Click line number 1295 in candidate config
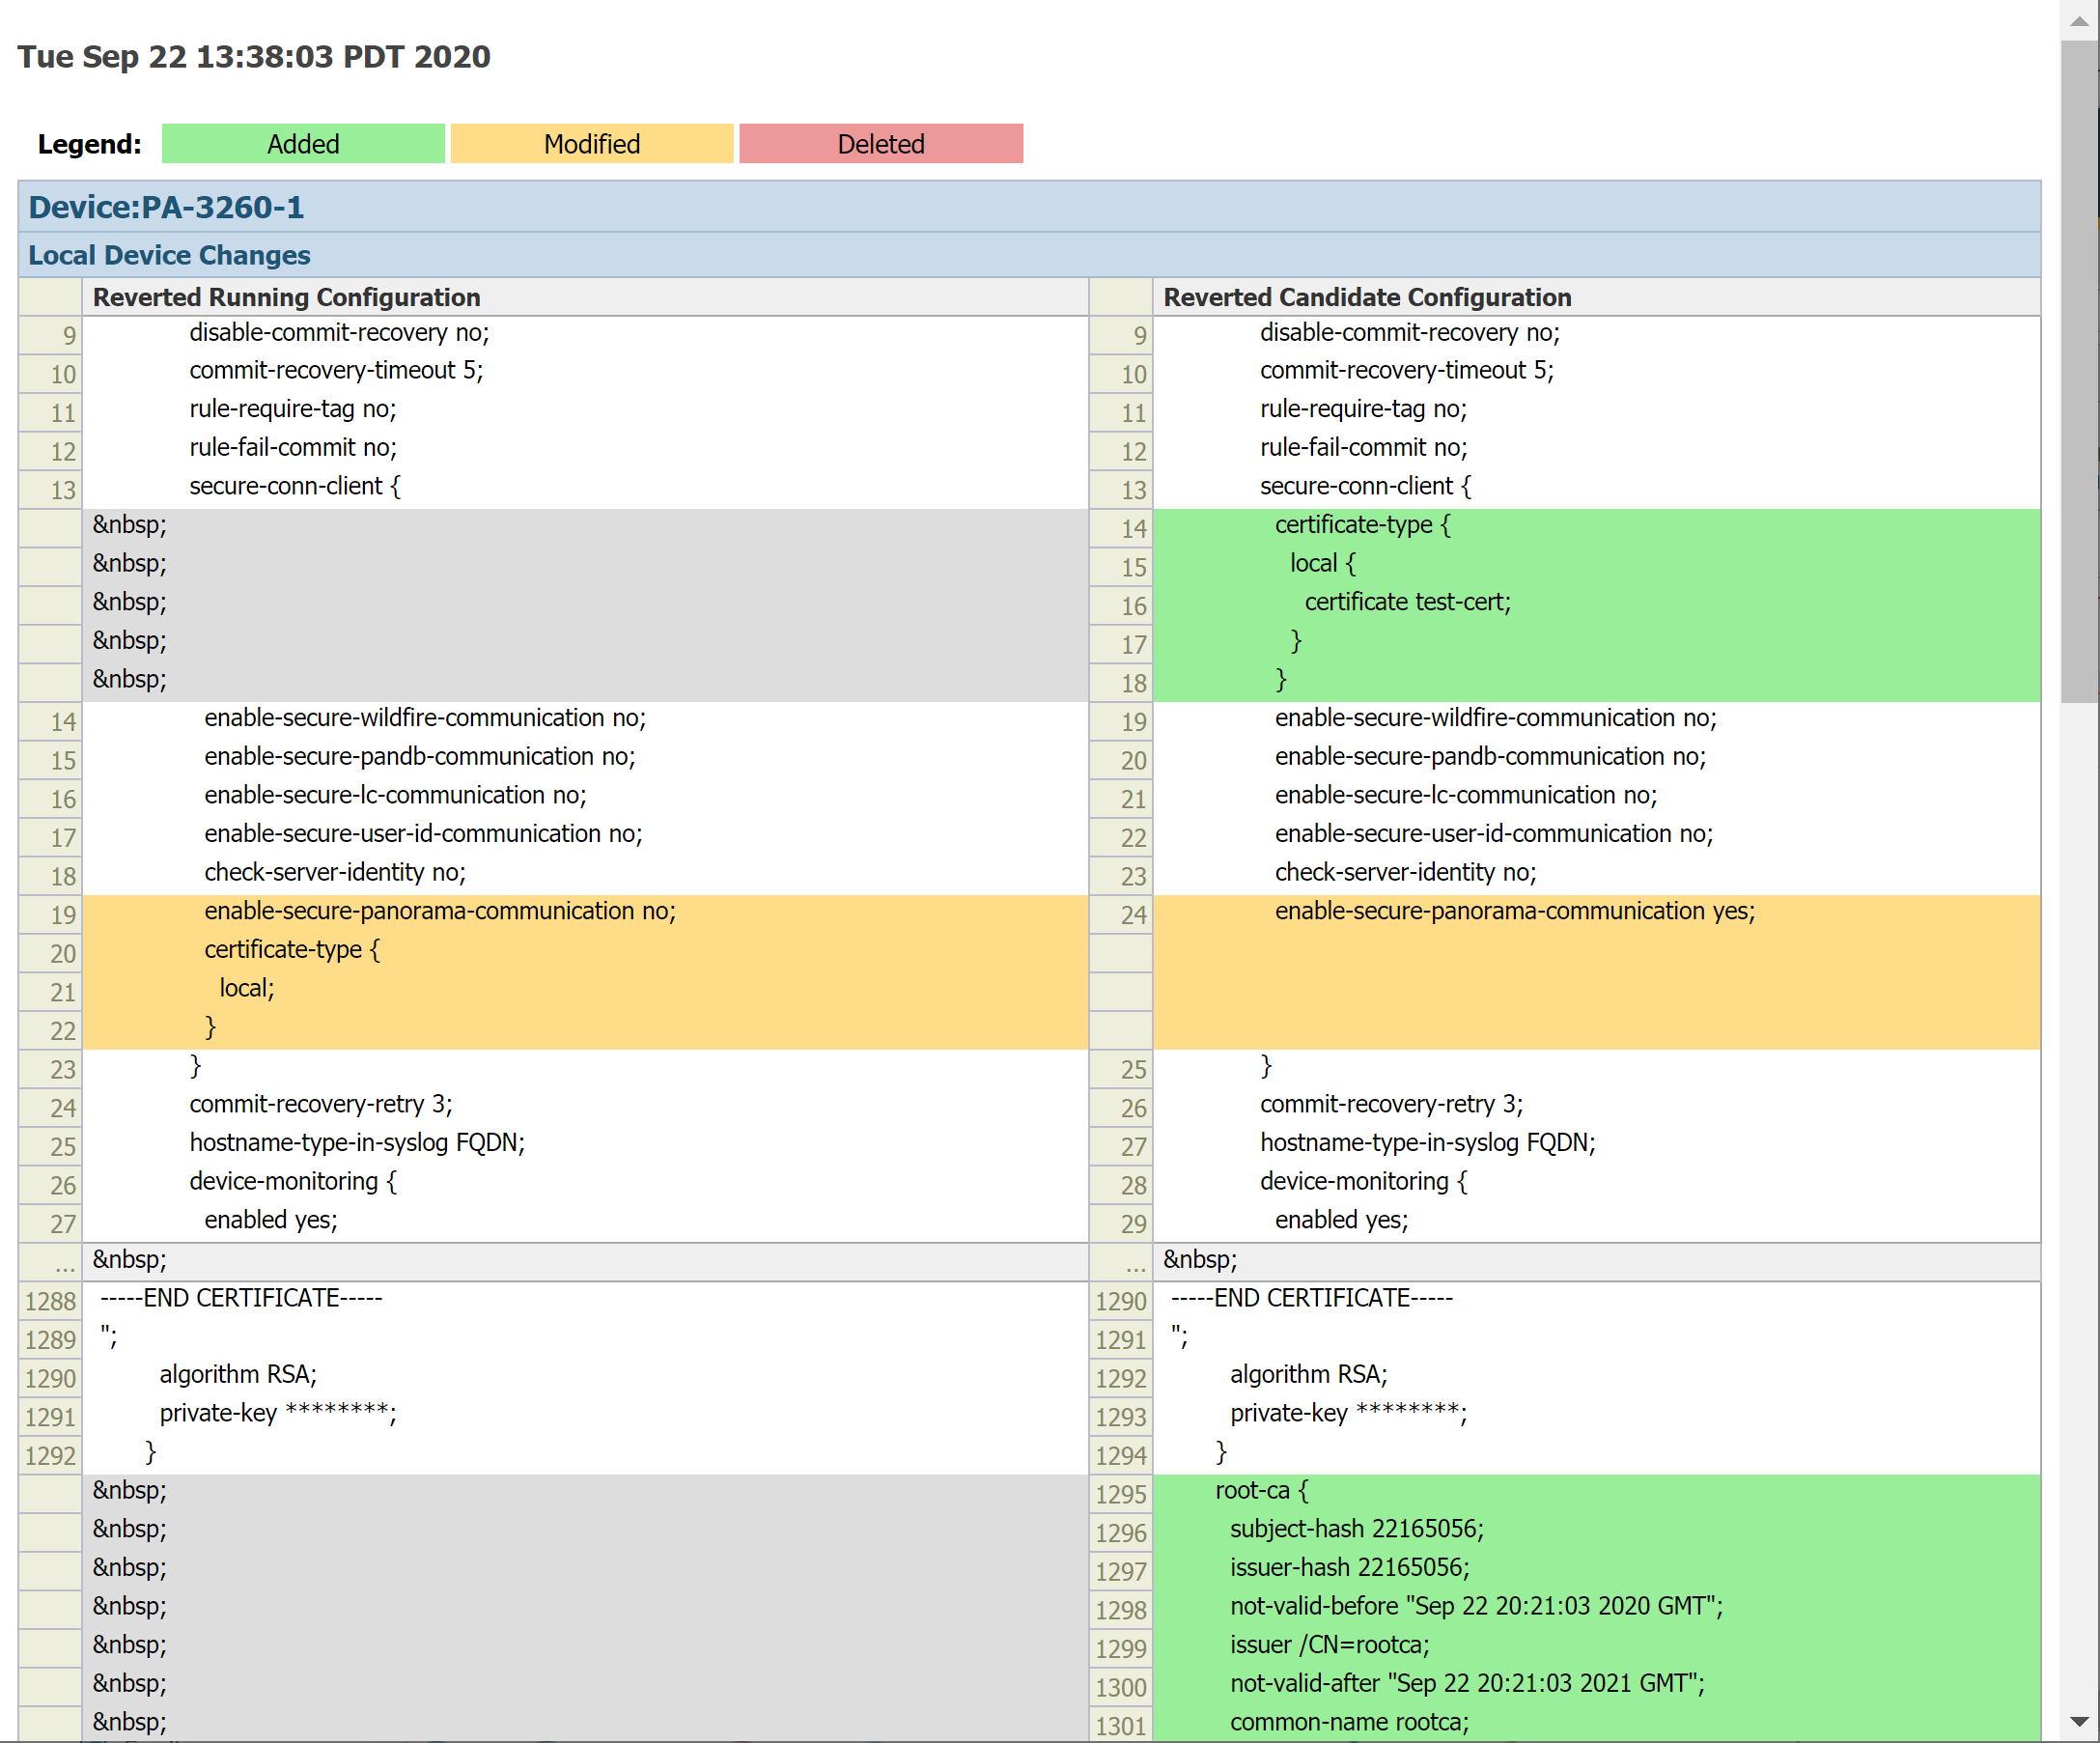This screenshot has width=2100, height=1743. point(1120,1494)
